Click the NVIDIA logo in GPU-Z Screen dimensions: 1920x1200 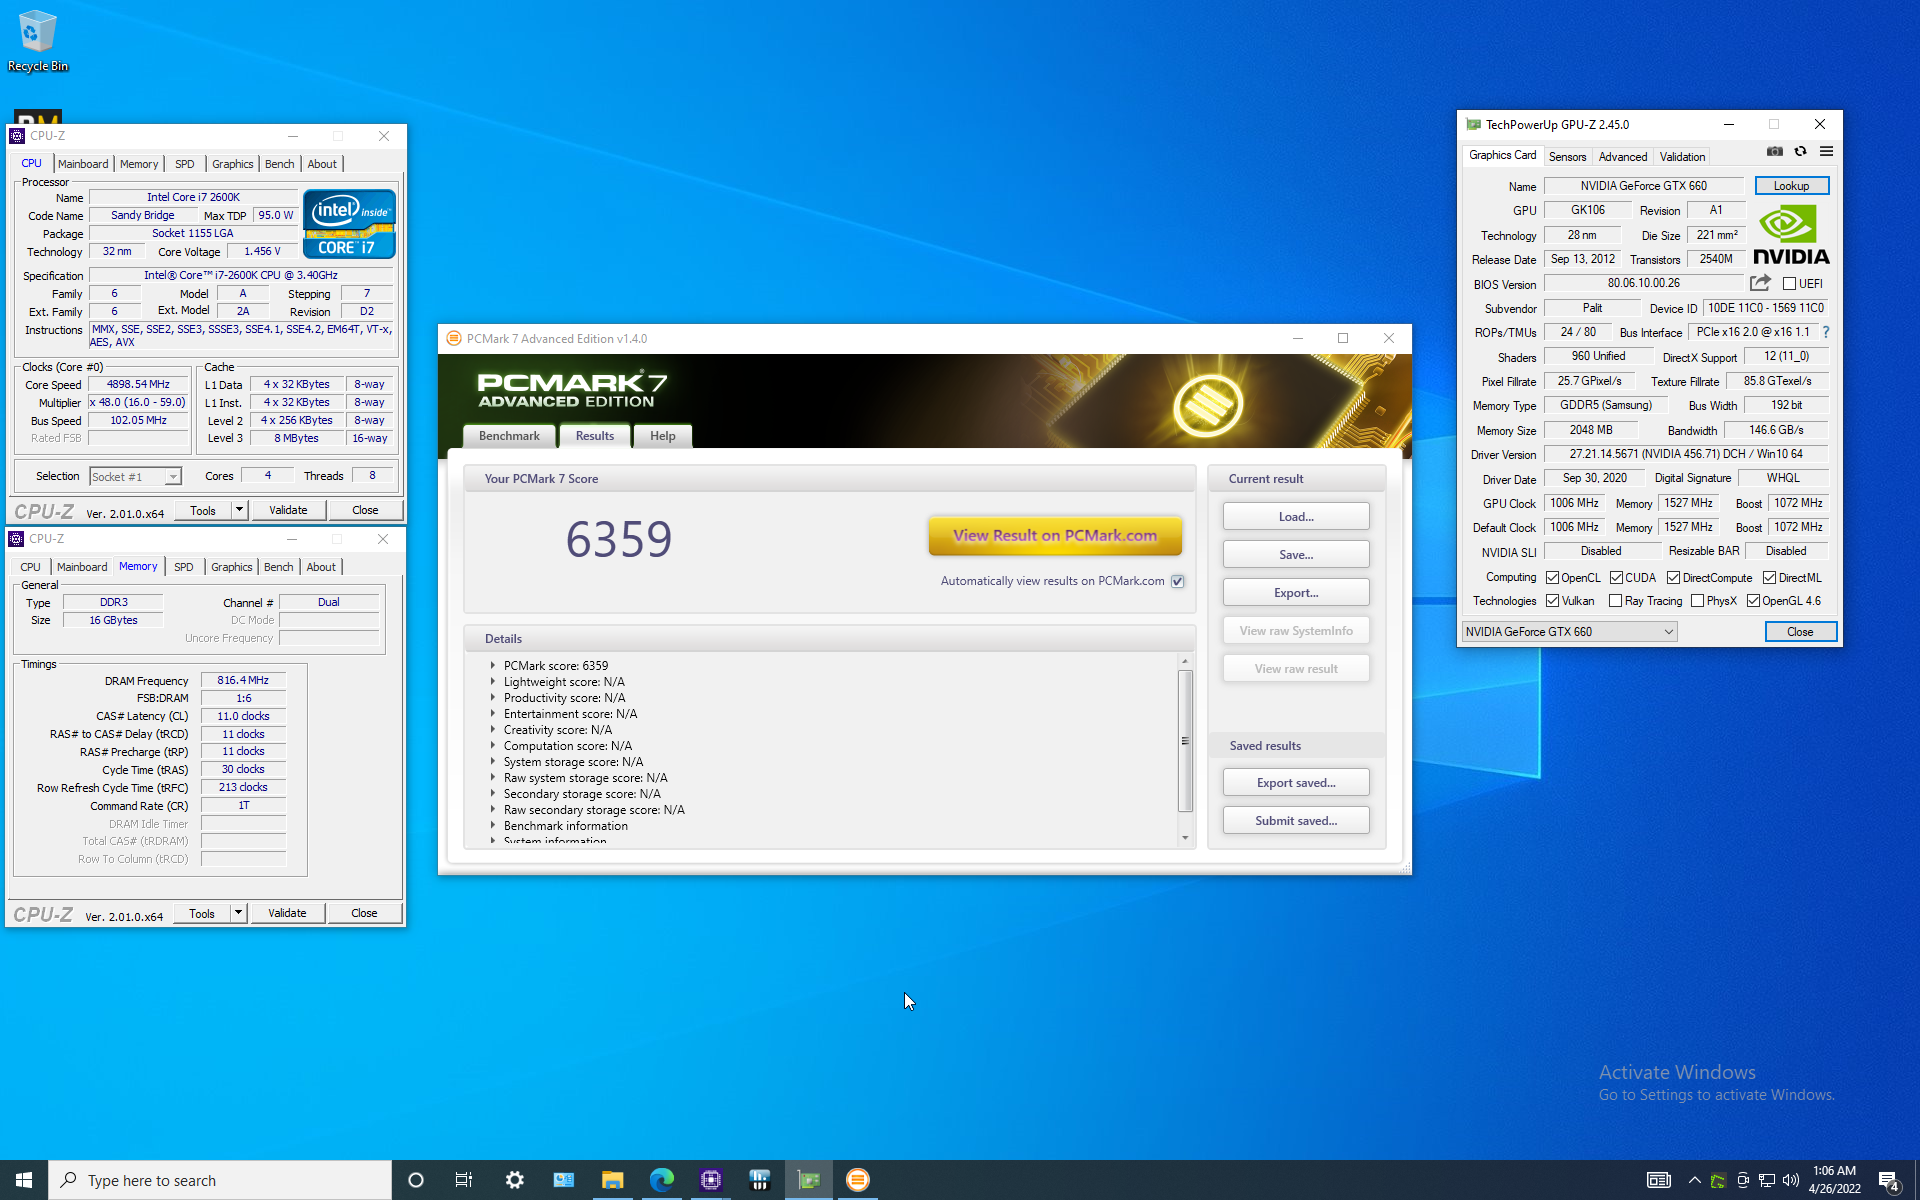pyautogui.click(x=1791, y=234)
